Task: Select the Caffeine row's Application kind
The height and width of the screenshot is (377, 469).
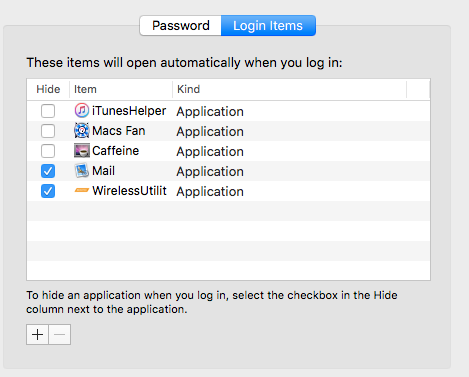Action: point(210,152)
